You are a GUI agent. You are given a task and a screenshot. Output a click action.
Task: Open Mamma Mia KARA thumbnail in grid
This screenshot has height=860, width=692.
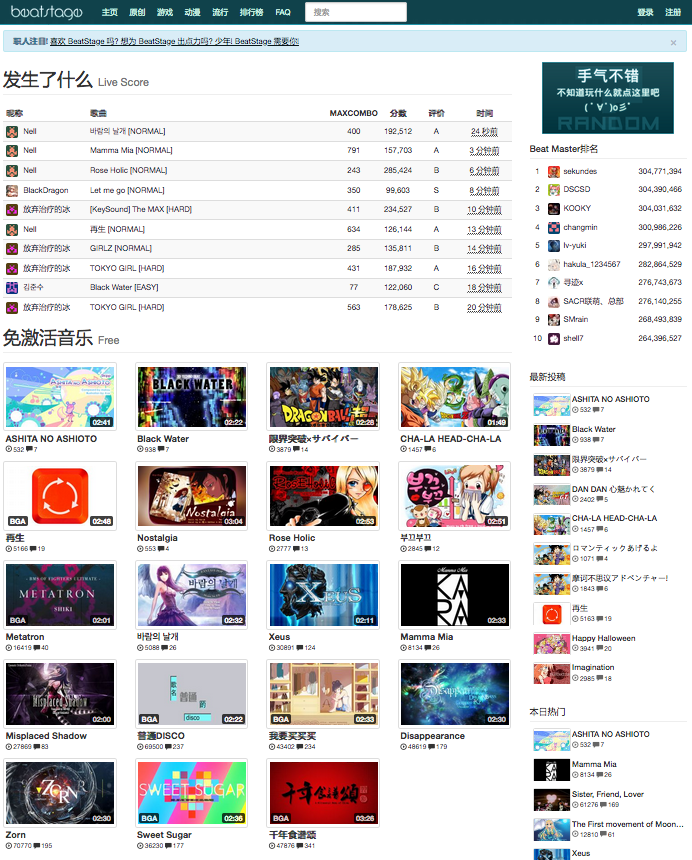click(x=455, y=595)
